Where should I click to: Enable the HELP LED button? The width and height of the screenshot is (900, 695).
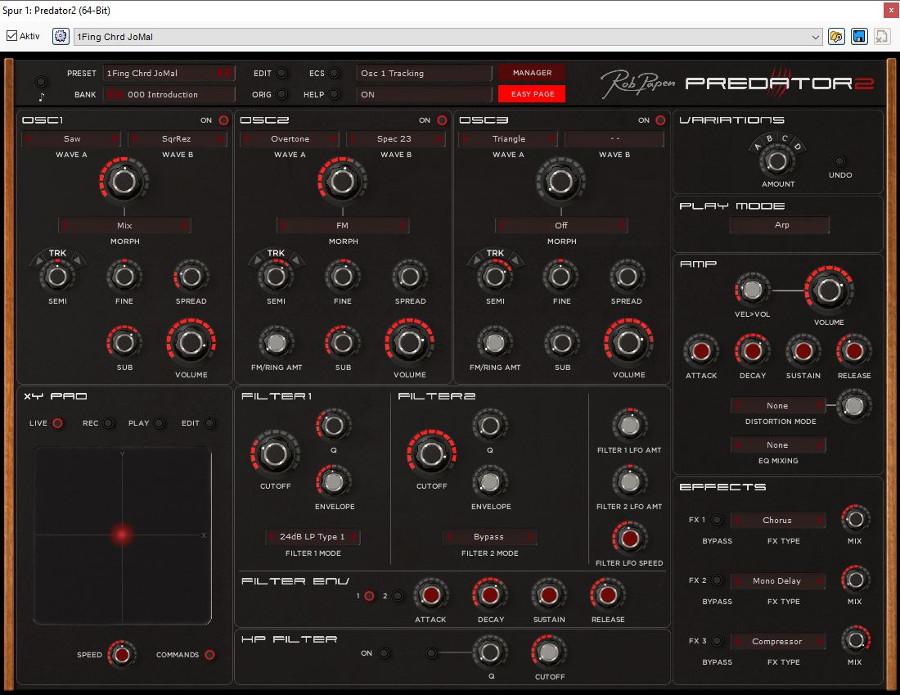334,94
